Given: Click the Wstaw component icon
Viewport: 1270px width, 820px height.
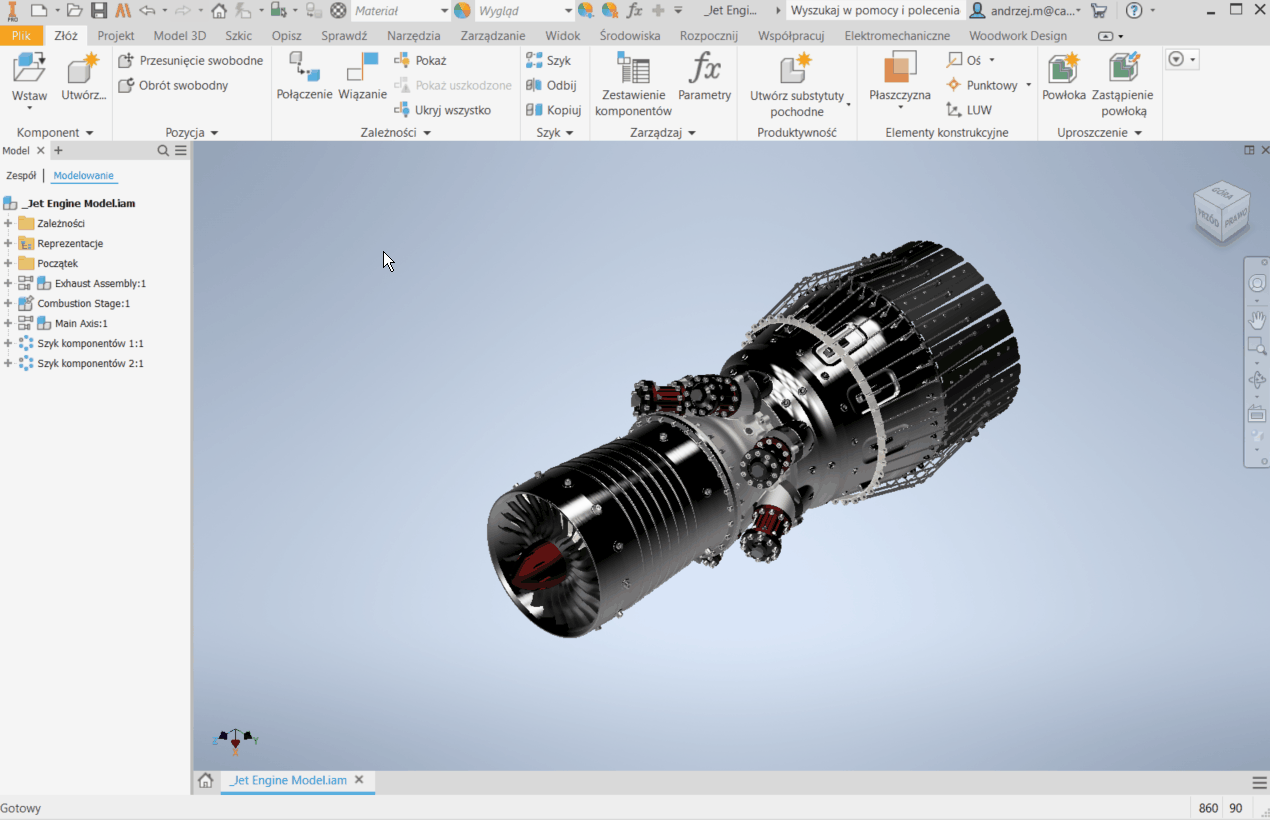Looking at the screenshot, I should point(29,70).
